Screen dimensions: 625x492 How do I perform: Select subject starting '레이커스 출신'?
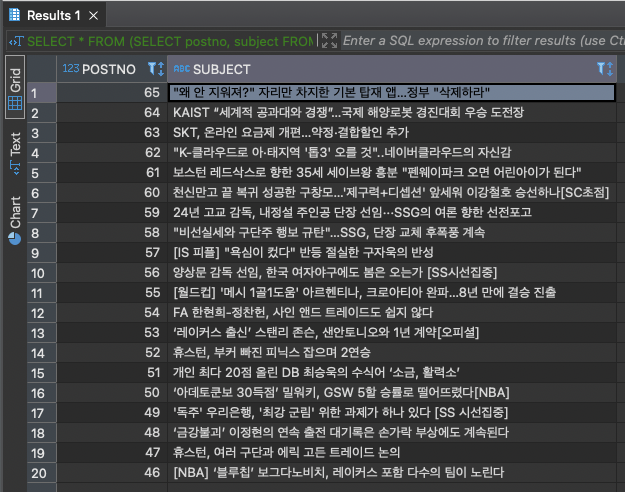click(x=392, y=333)
